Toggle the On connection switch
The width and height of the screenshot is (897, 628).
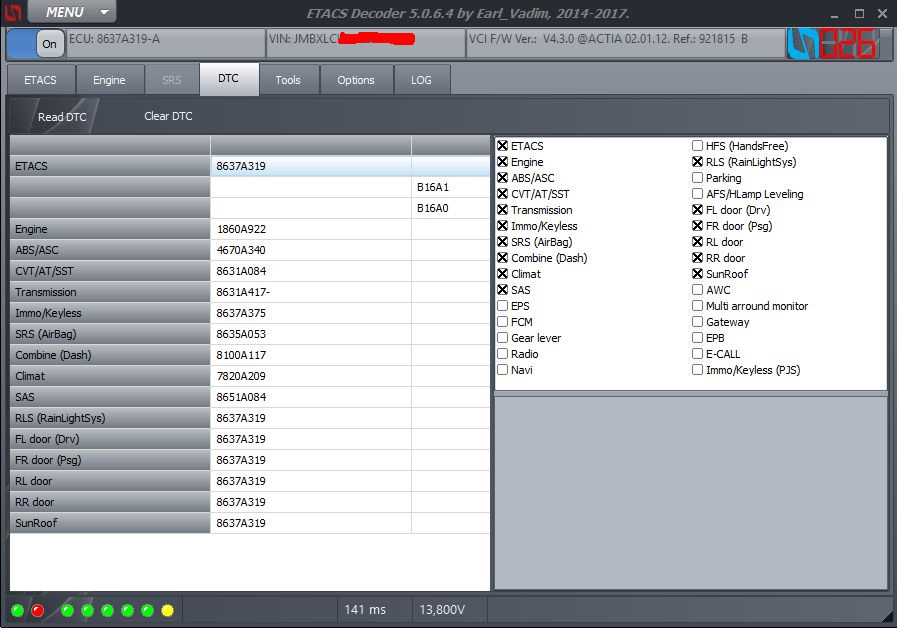(x=36, y=43)
